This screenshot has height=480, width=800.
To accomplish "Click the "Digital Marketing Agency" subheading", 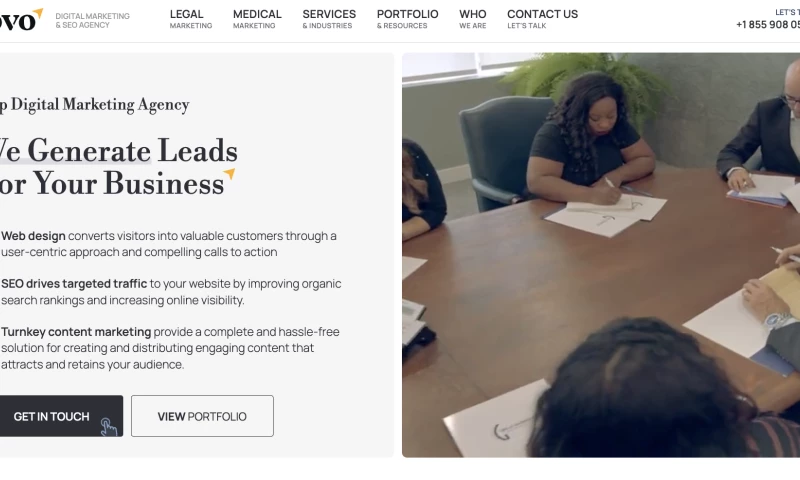I will [x=100, y=105].
